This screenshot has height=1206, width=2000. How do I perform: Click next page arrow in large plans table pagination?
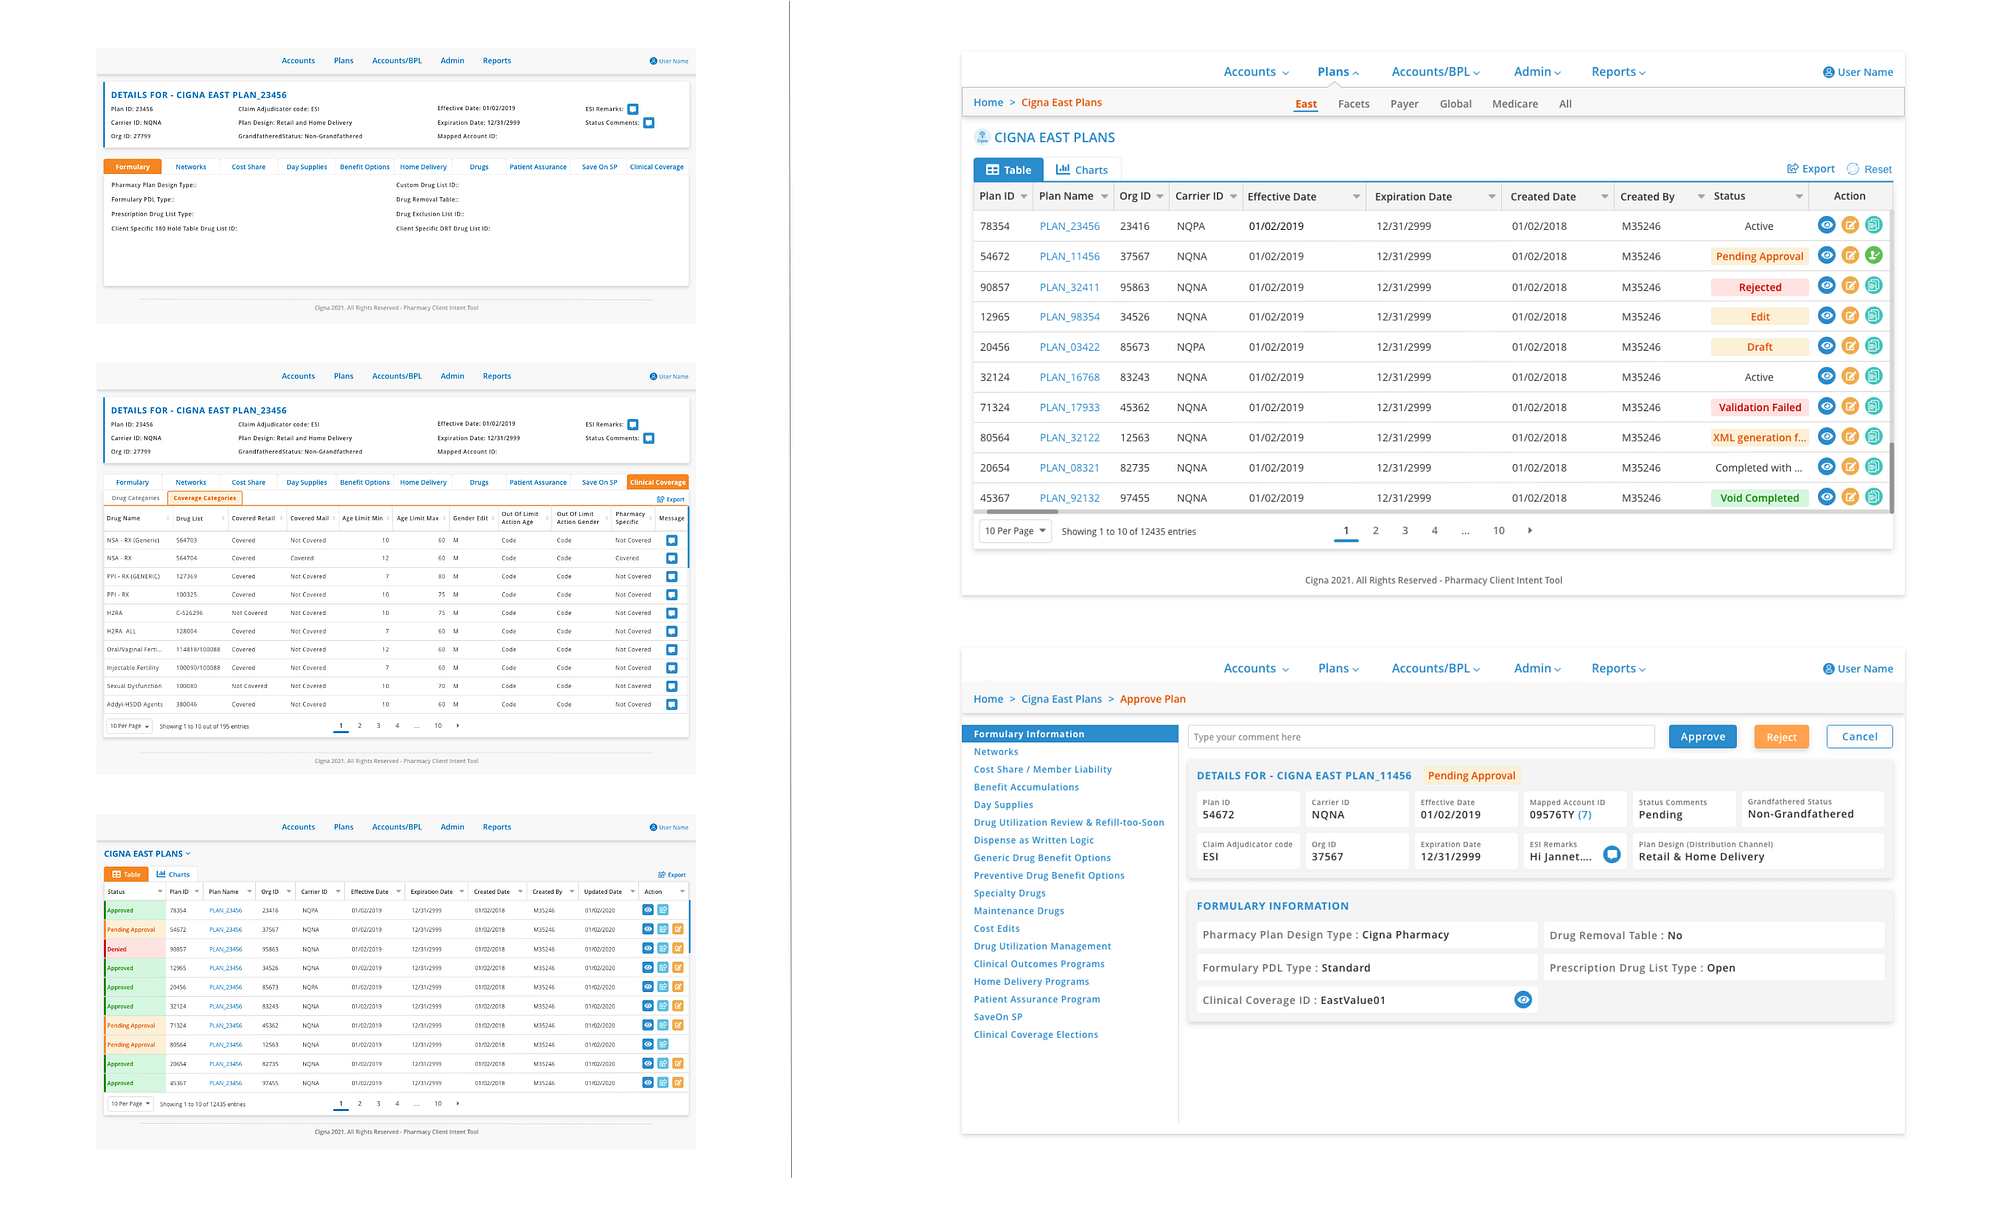point(1530,531)
